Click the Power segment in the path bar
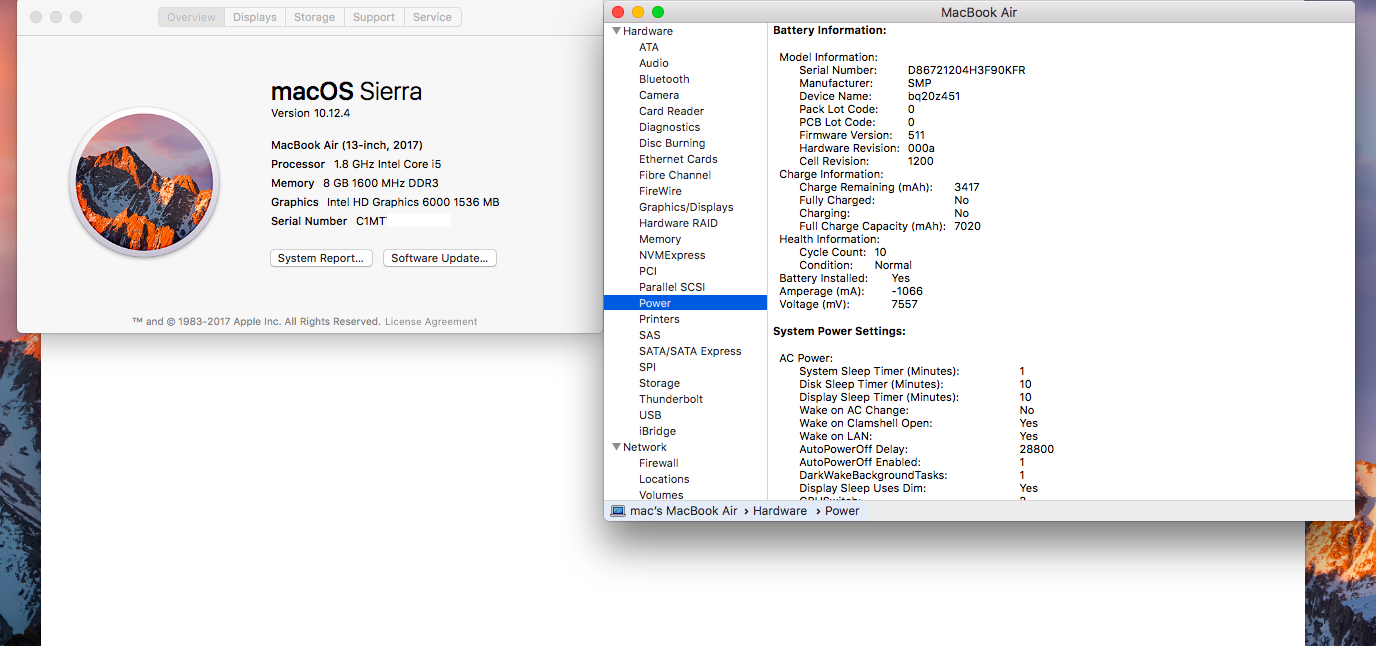The height and width of the screenshot is (646, 1376). 842,511
